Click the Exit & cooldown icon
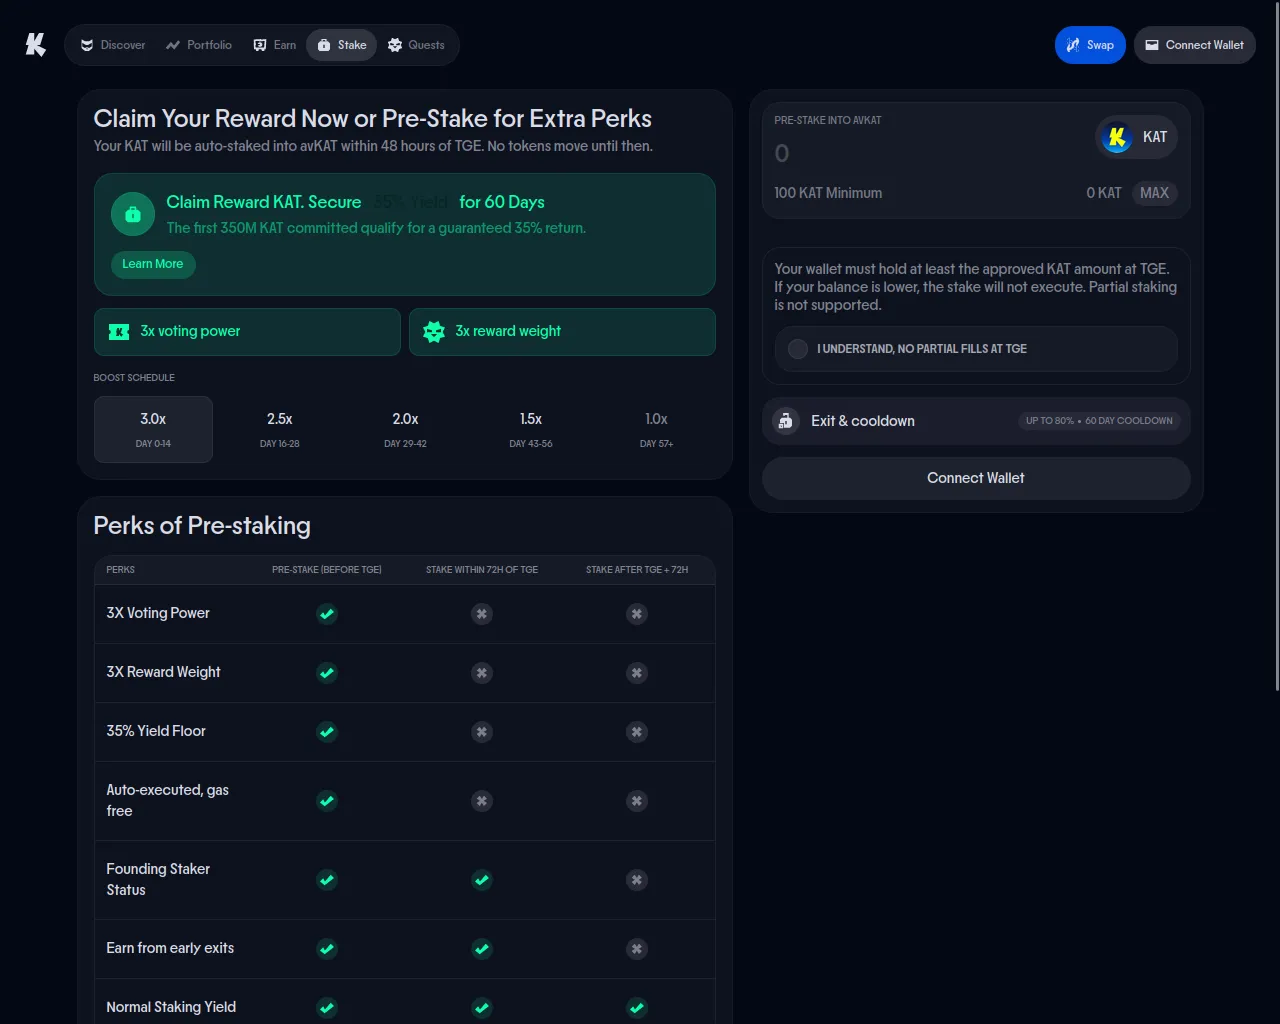The height and width of the screenshot is (1024, 1280). coord(786,421)
